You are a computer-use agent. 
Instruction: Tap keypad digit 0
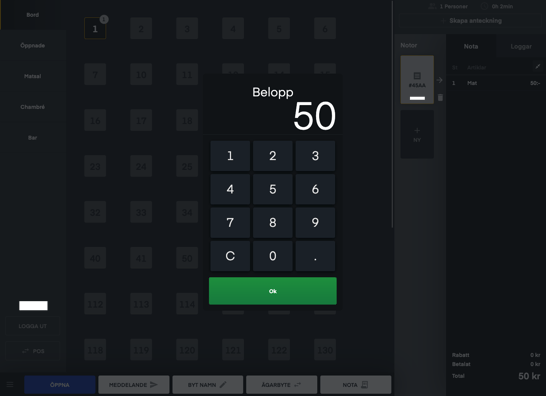pyautogui.click(x=273, y=256)
